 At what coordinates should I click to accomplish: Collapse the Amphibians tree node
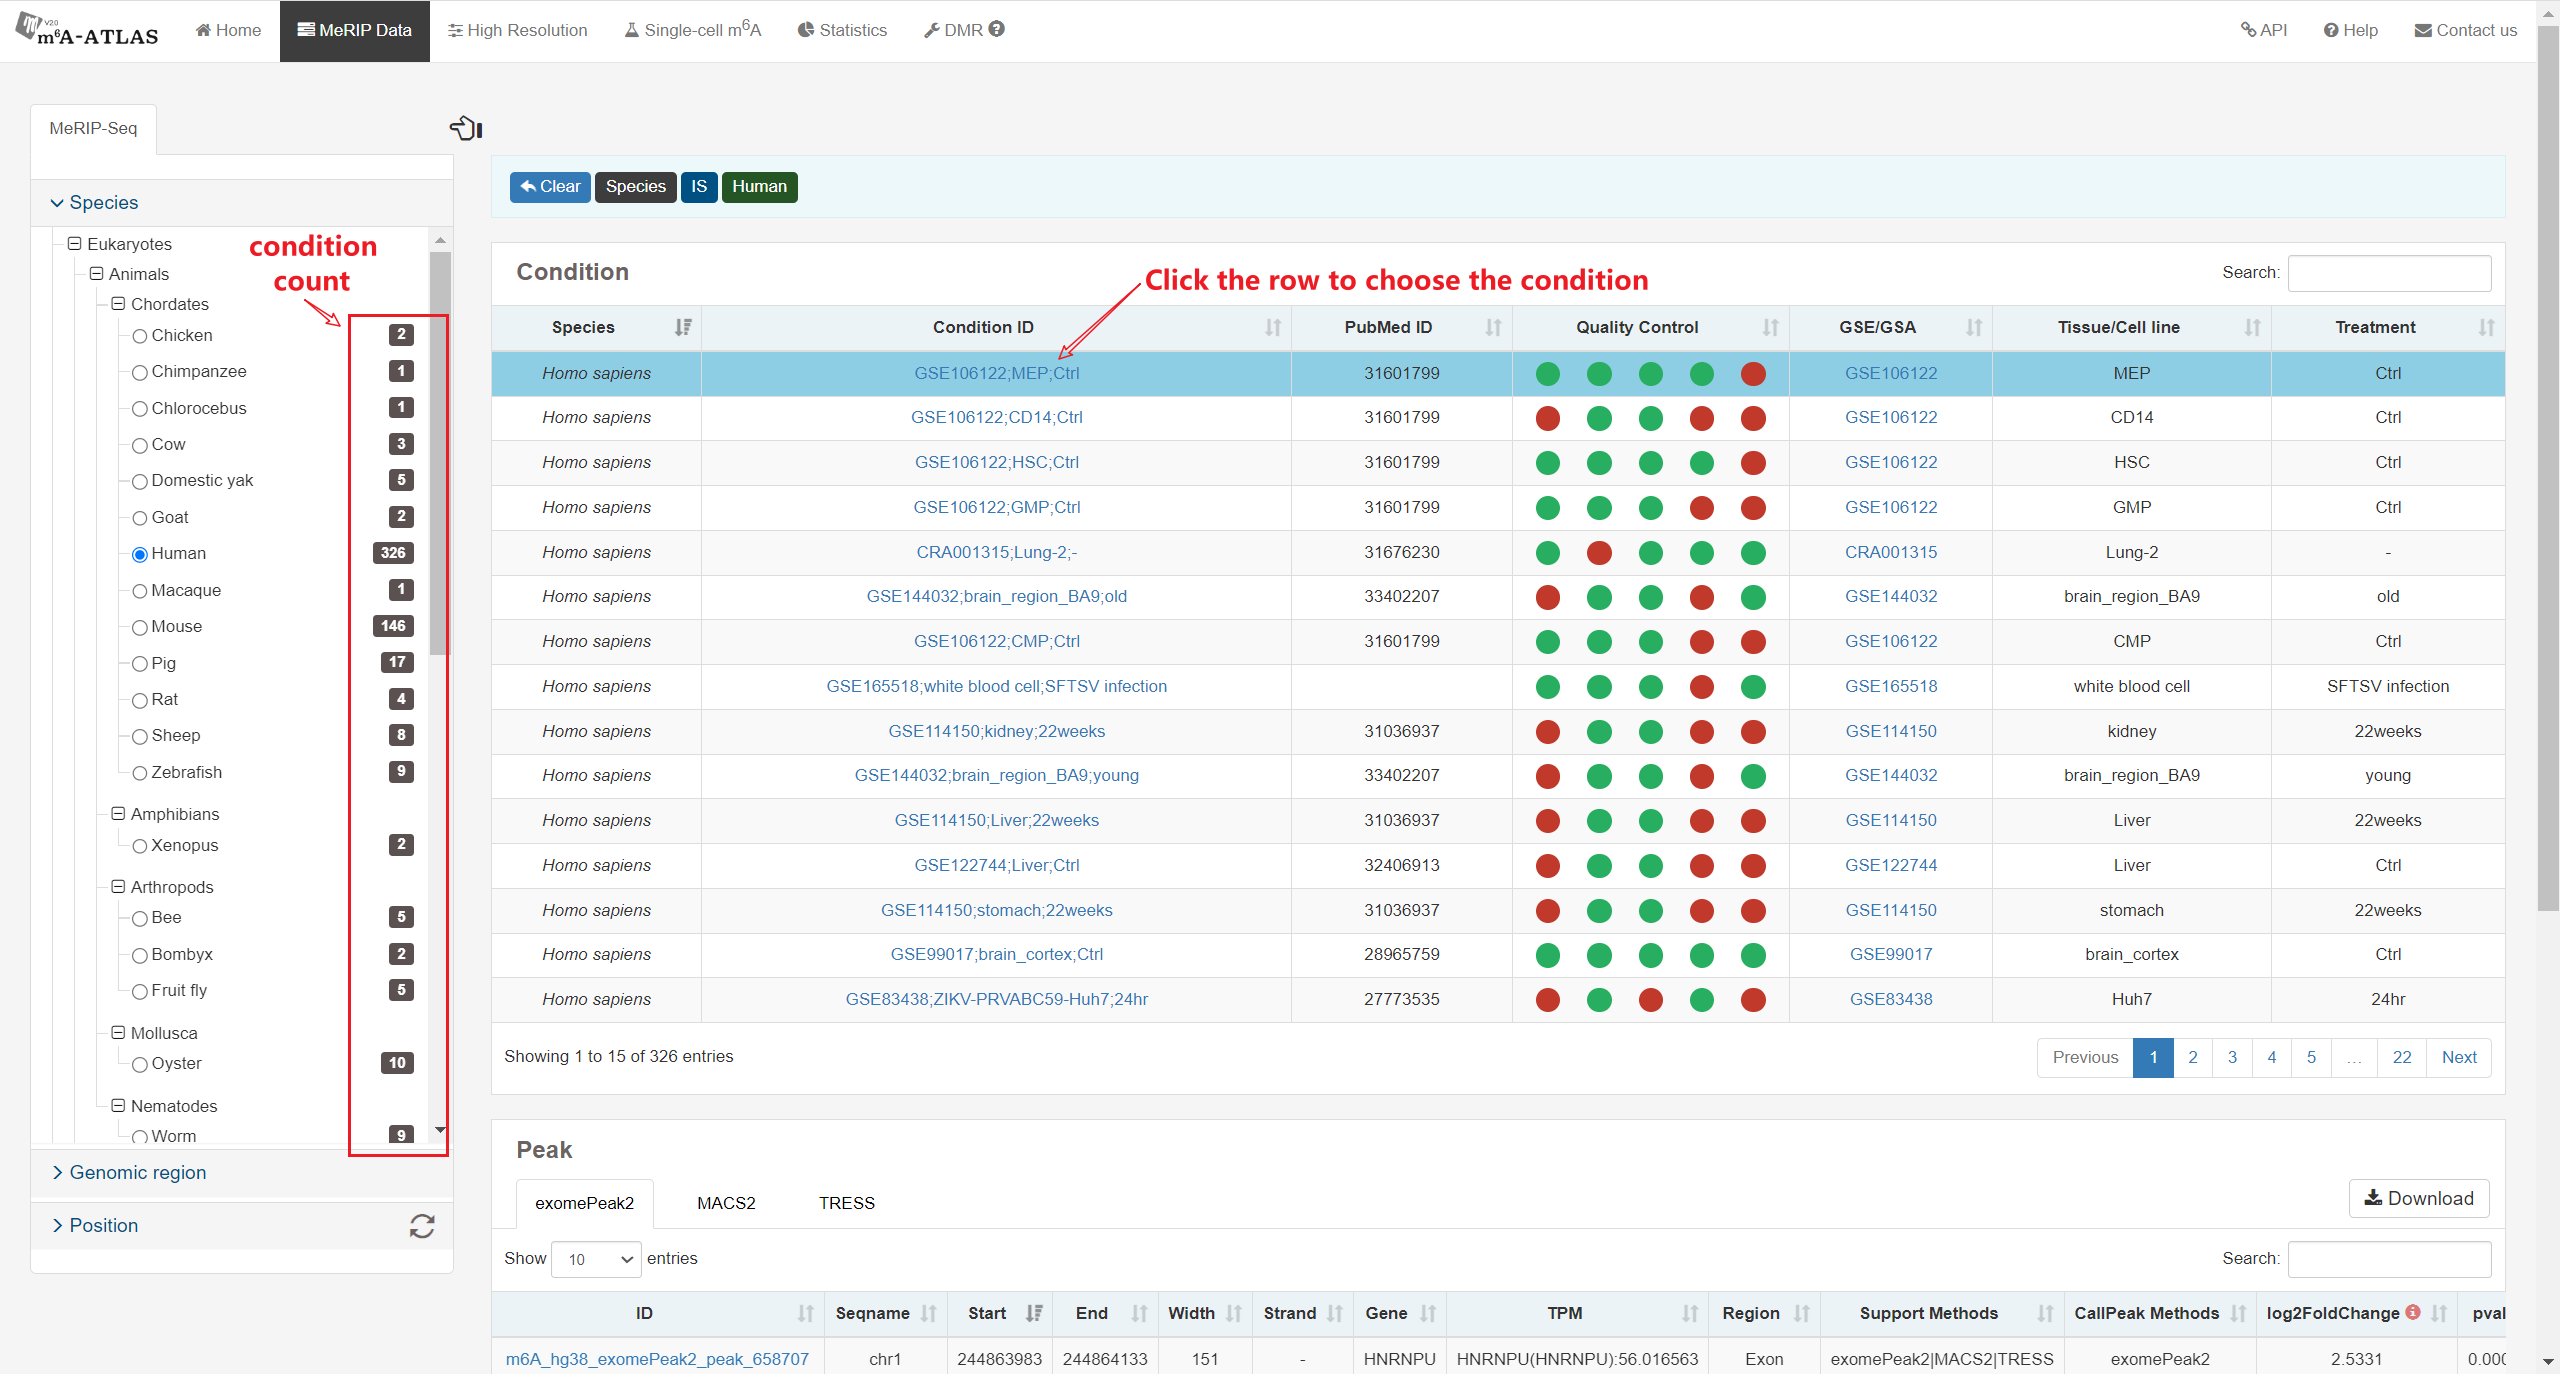coord(118,813)
